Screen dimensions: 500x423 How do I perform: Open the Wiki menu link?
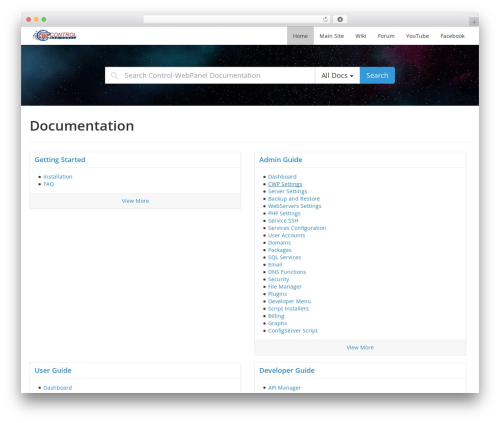click(361, 36)
